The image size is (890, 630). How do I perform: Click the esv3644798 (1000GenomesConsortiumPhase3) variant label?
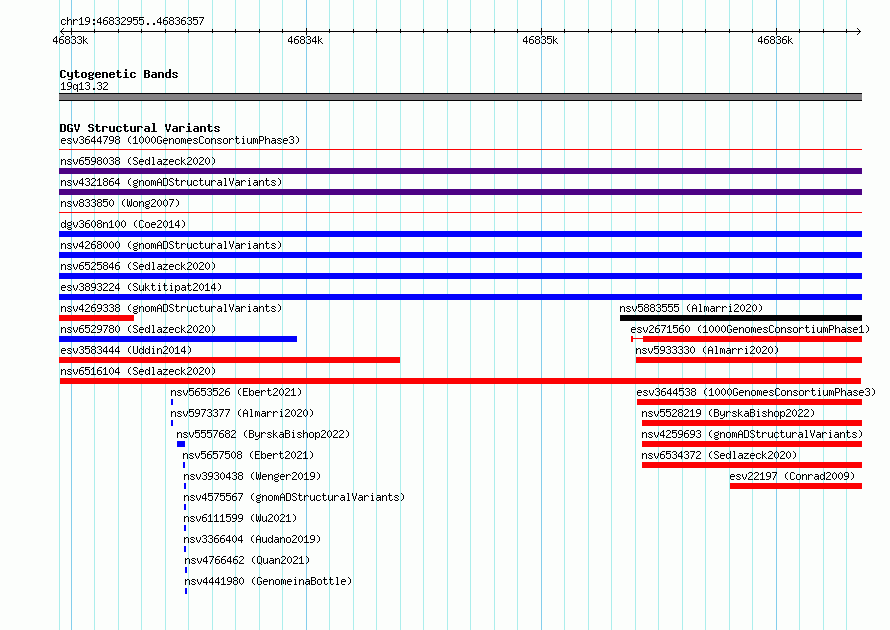(180, 140)
